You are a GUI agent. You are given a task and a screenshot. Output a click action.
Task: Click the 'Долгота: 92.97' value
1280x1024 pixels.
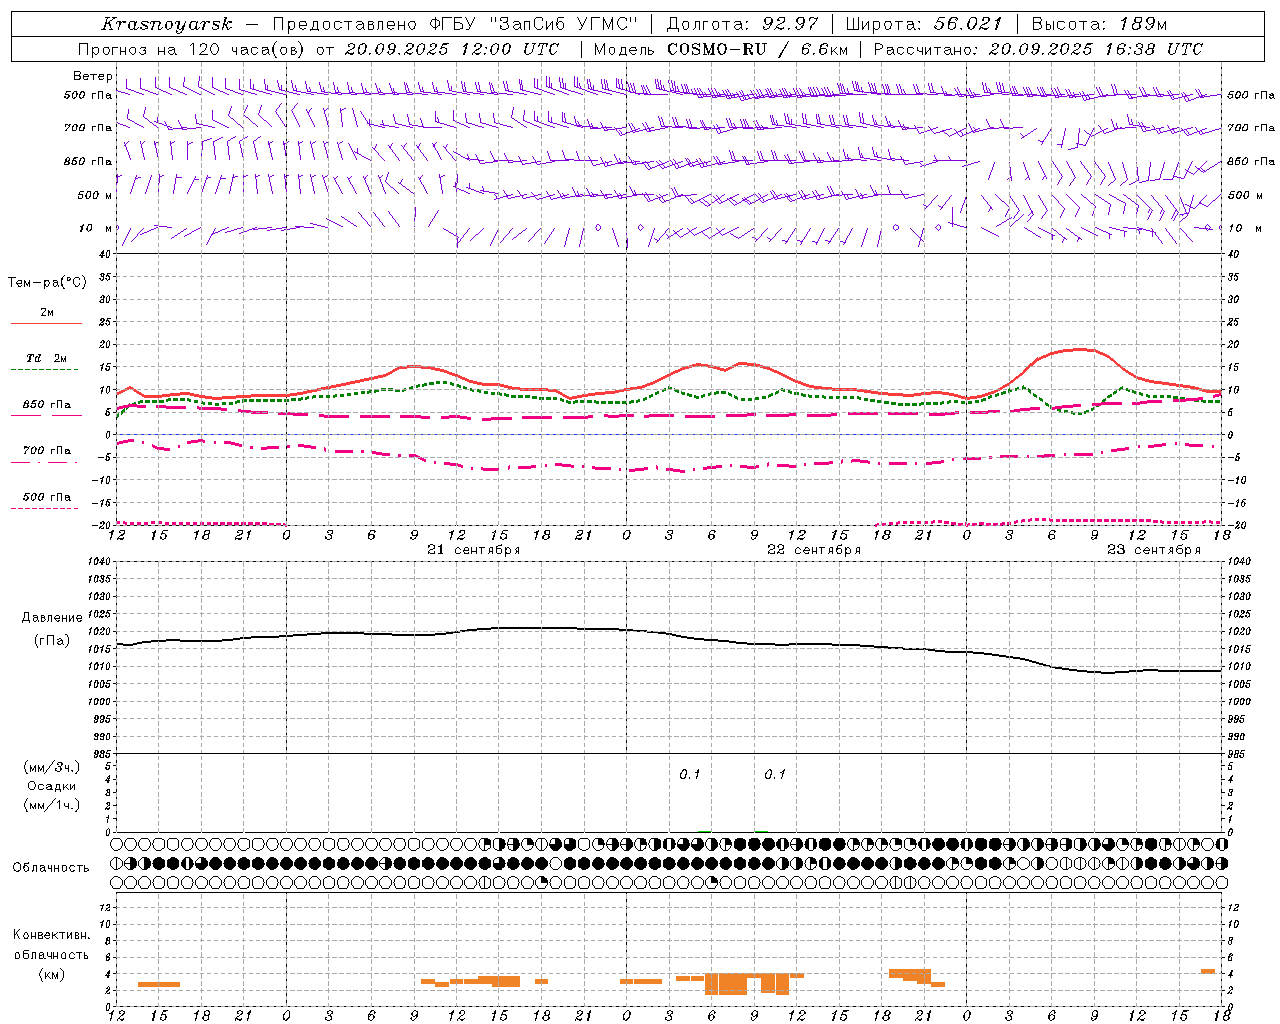tap(742, 24)
